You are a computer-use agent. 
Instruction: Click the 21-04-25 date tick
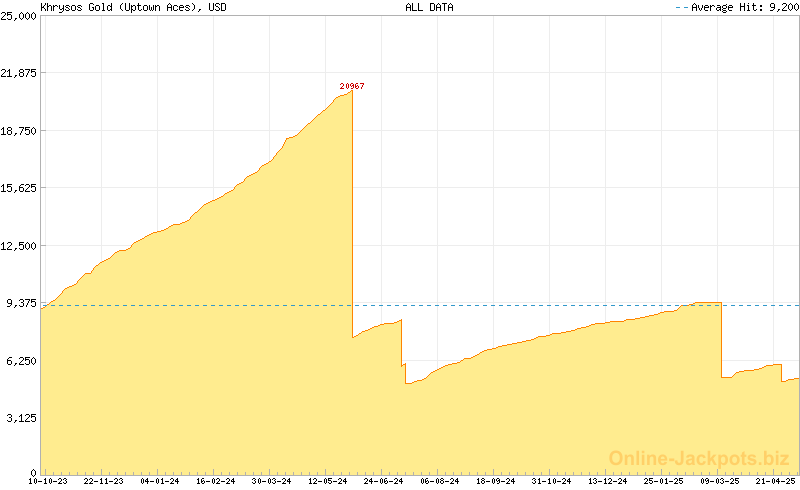coord(777,481)
